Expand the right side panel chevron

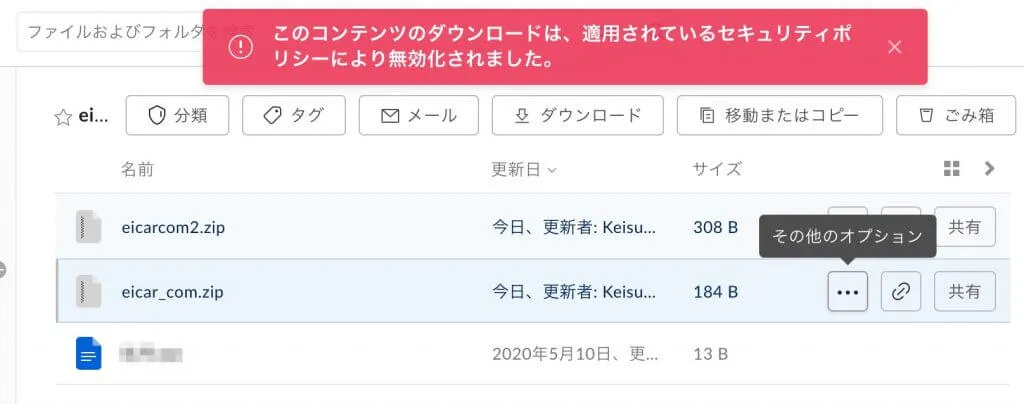coord(990,169)
